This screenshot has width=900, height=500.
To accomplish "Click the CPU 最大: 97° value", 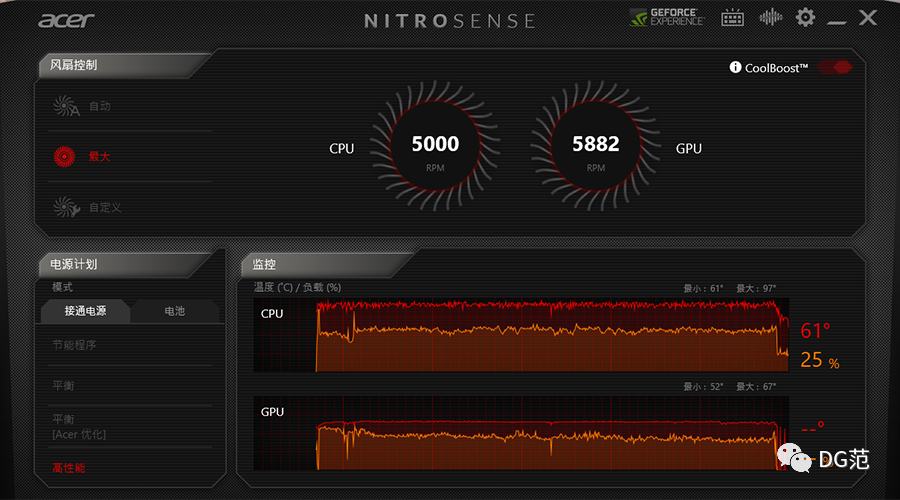I will [x=756, y=288].
